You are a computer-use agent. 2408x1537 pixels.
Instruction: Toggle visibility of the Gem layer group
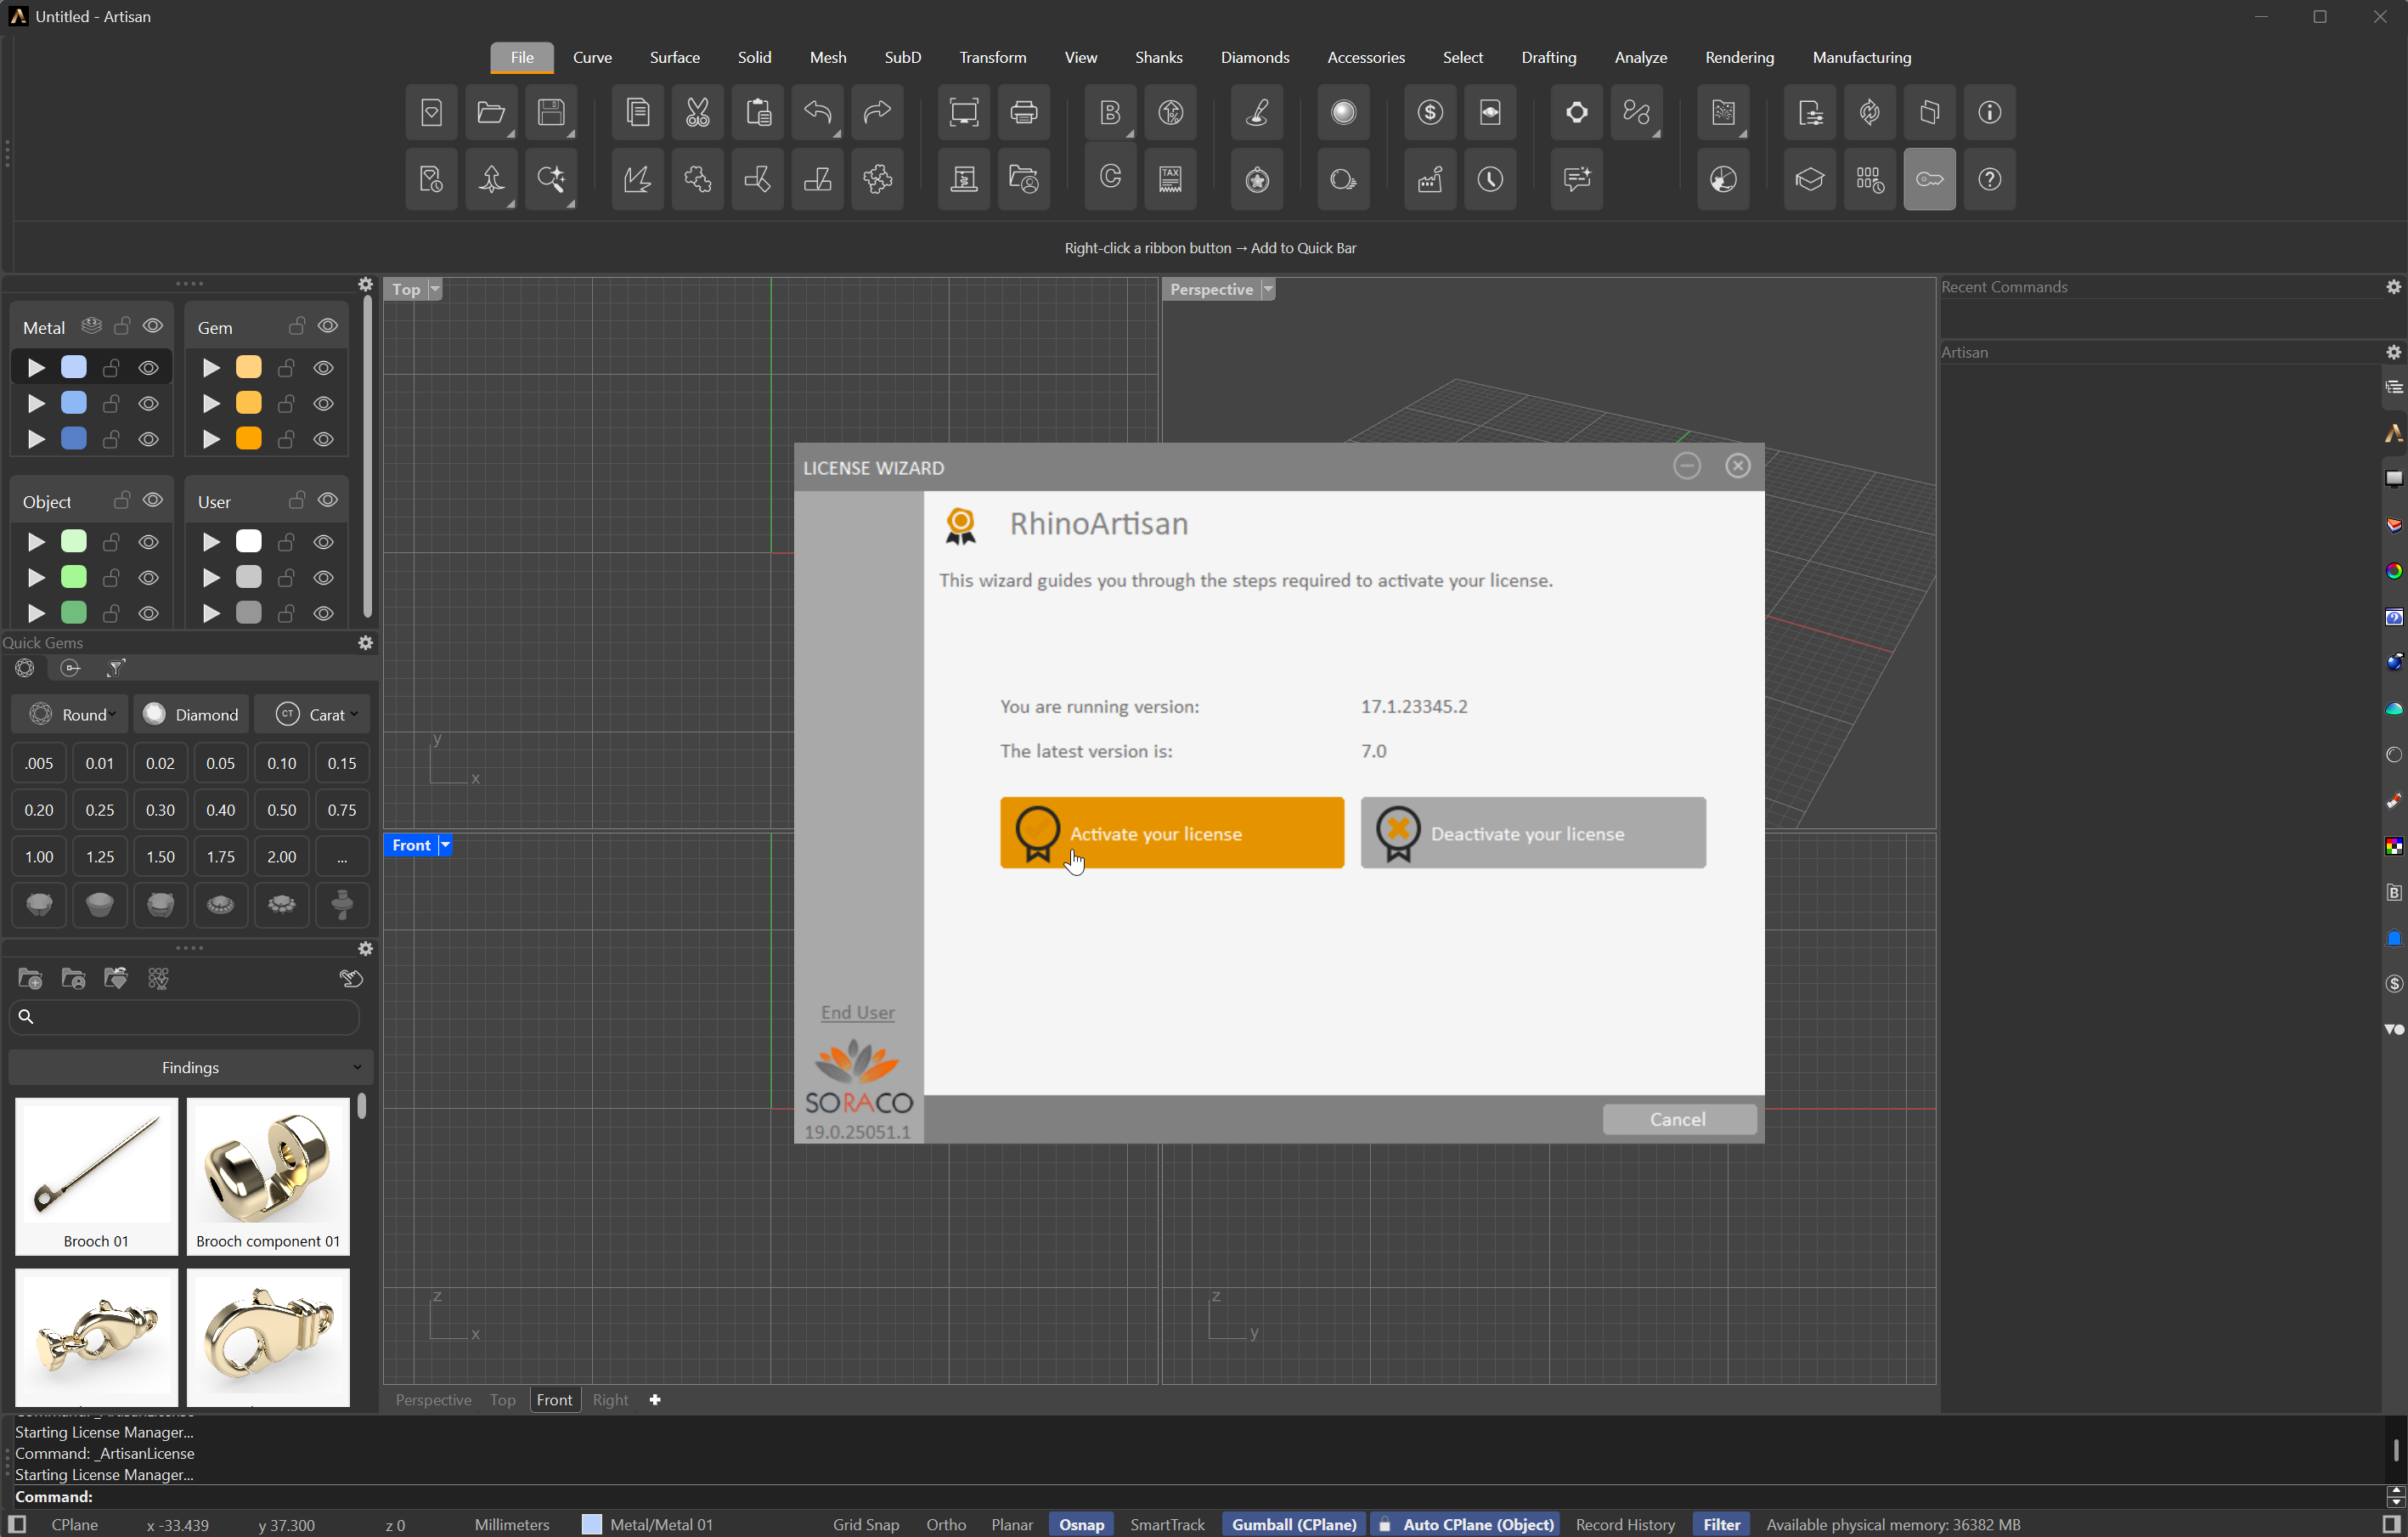tap(328, 326)
